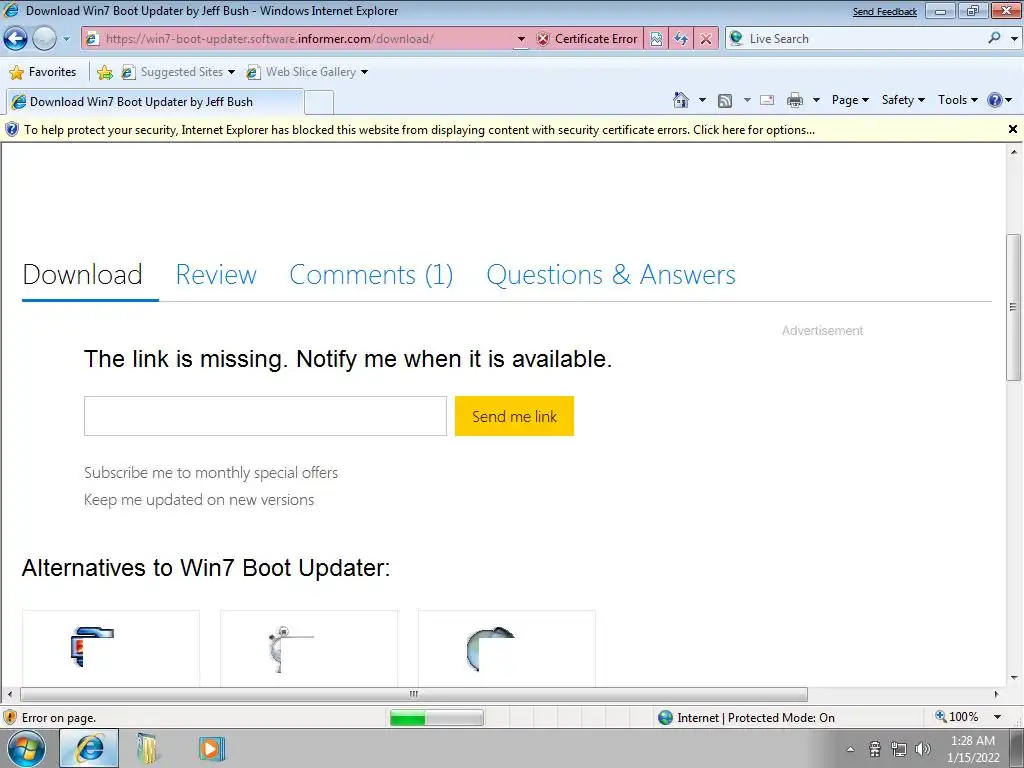The width and height of the screenshot is (1024, 768).
Task: Expand the address bar dropdown arrow
Action: [x=520, y=39]
